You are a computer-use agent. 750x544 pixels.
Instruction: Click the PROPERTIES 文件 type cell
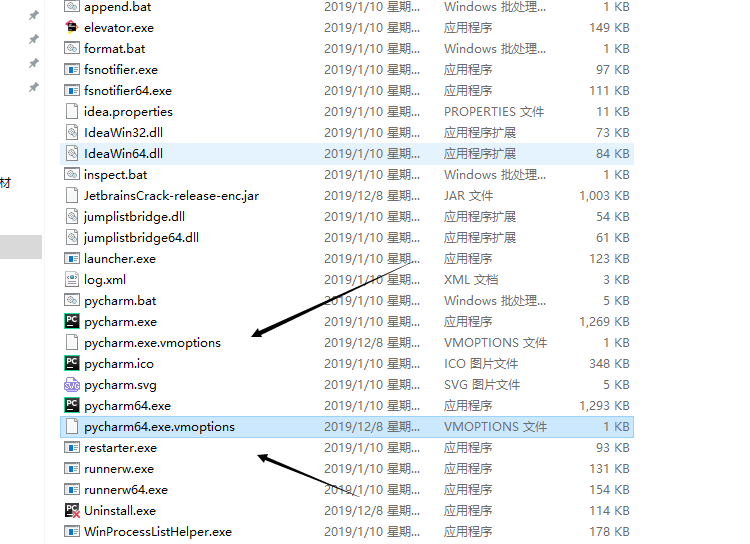[494, 111]
